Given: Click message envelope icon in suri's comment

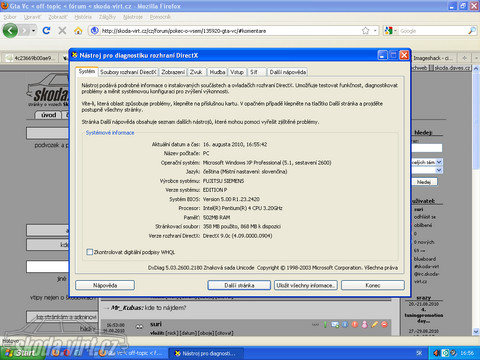Looking at the screenshot, I should 335,324.
